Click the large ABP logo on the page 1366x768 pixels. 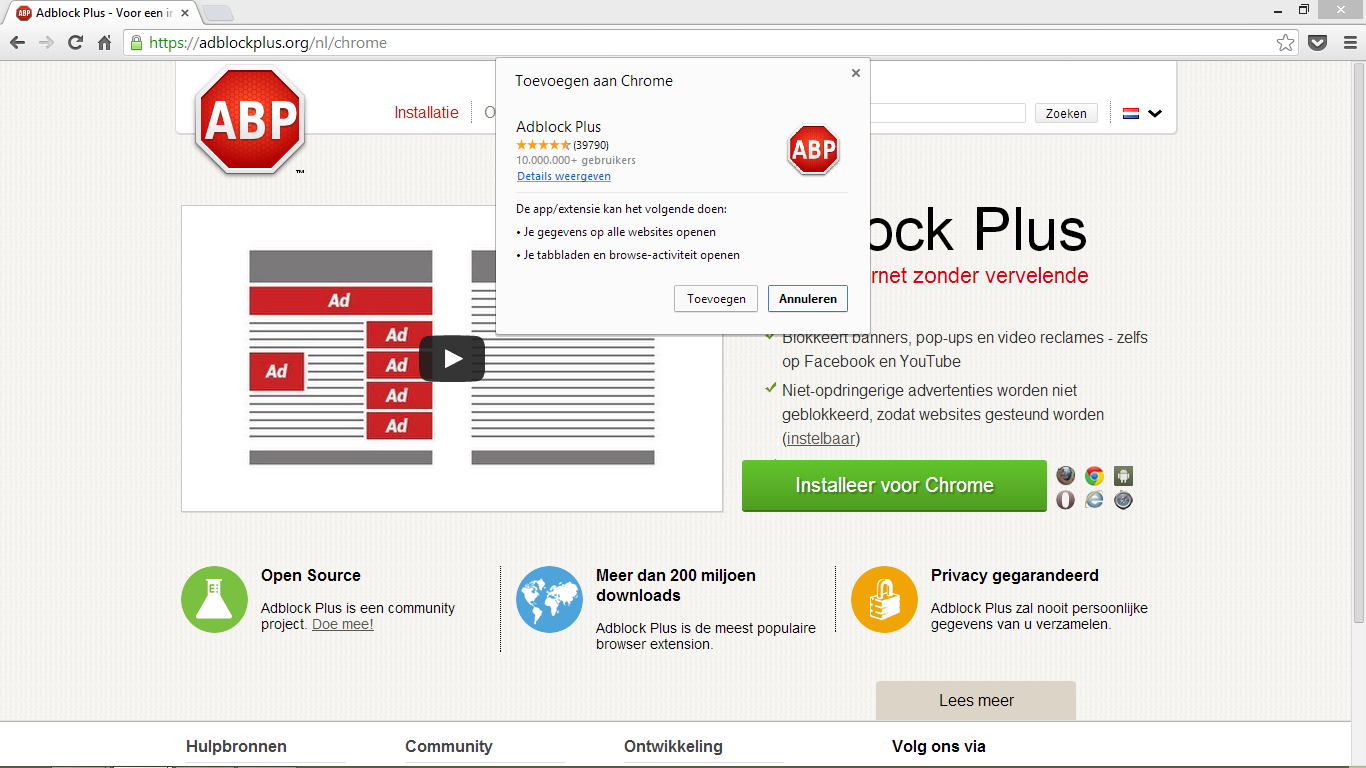click(x=249, y=120)
